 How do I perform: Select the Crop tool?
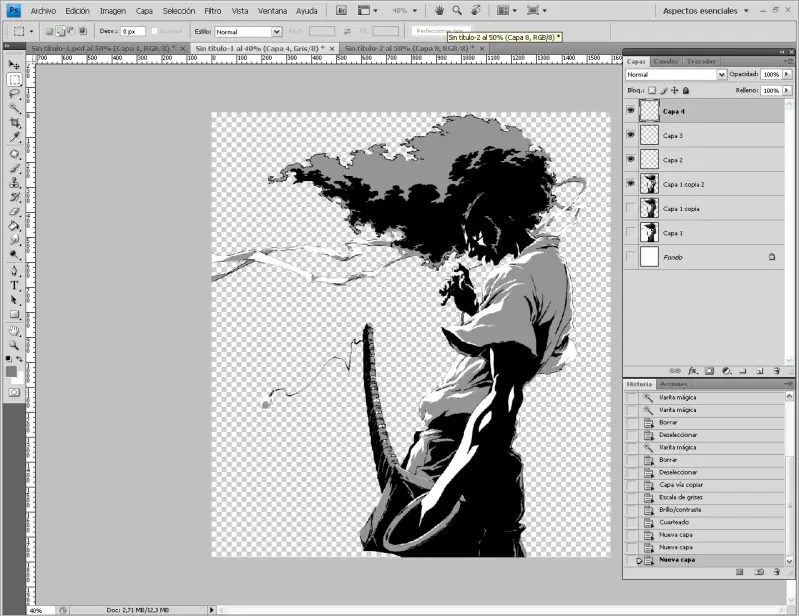[14, 122]
